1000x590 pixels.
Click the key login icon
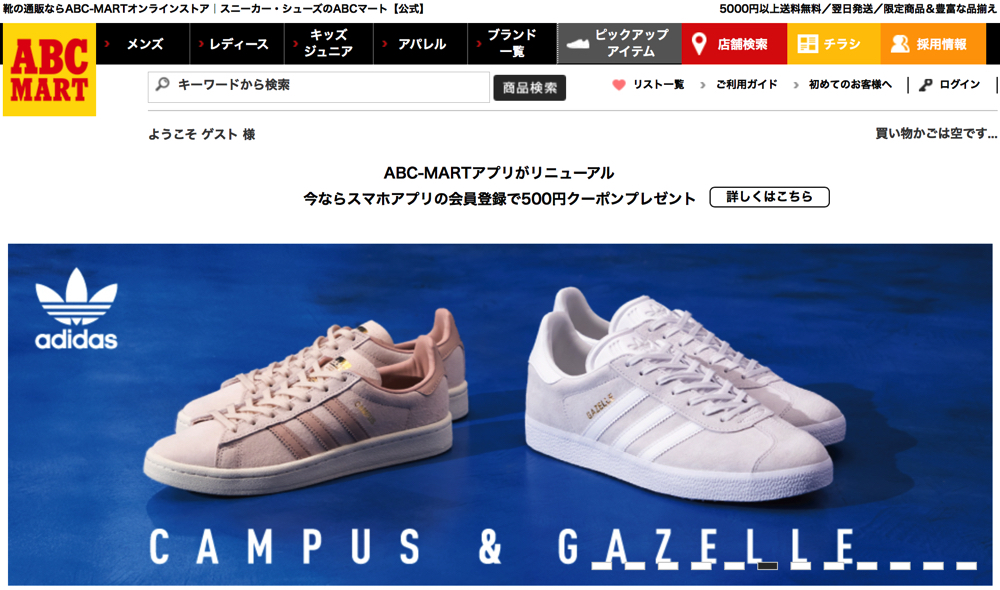tap(925, 85)
